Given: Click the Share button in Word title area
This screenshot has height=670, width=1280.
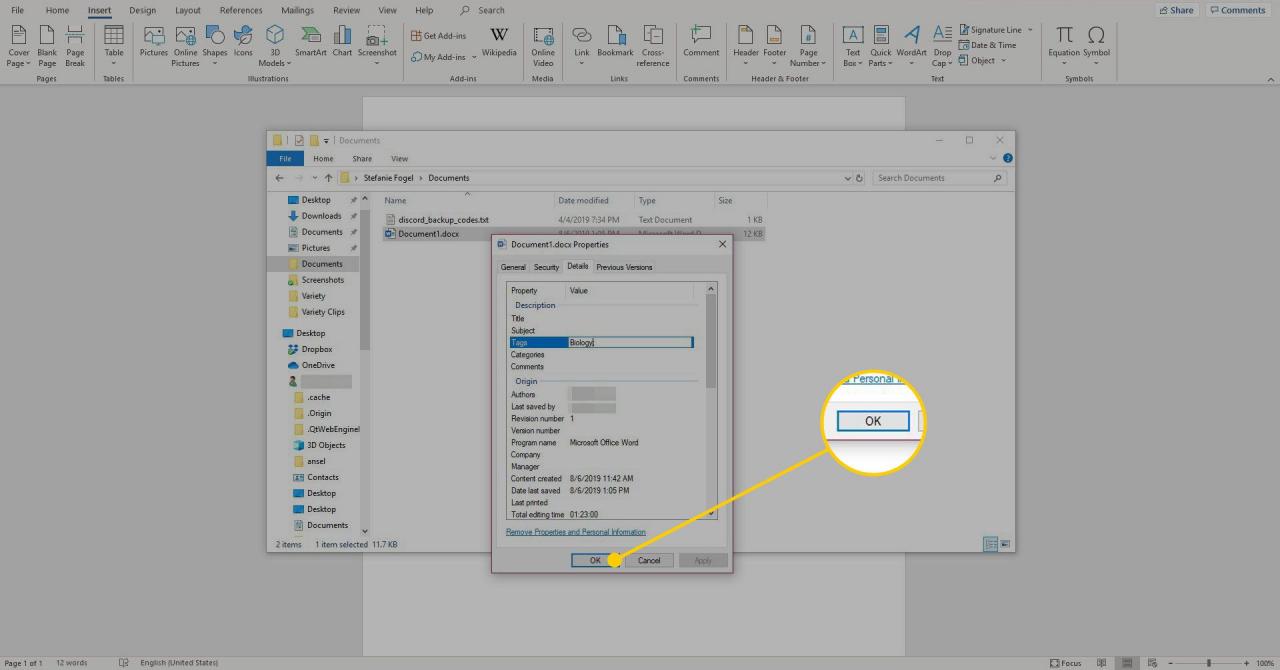Looking at the screenshot, I should pos(1176,10).
